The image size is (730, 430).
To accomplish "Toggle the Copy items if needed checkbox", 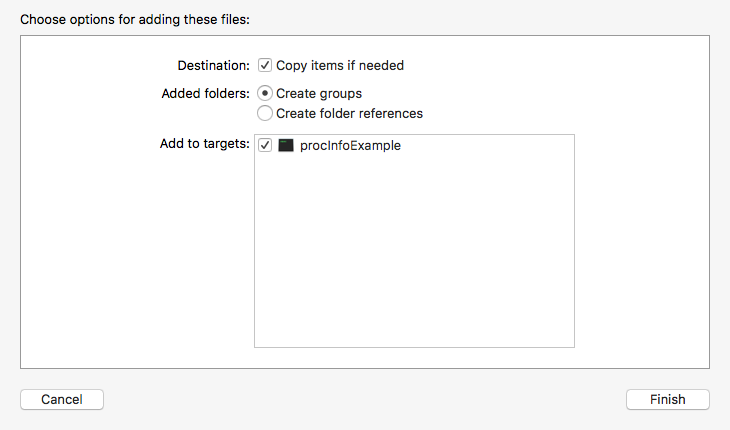I will pos(265,65).
